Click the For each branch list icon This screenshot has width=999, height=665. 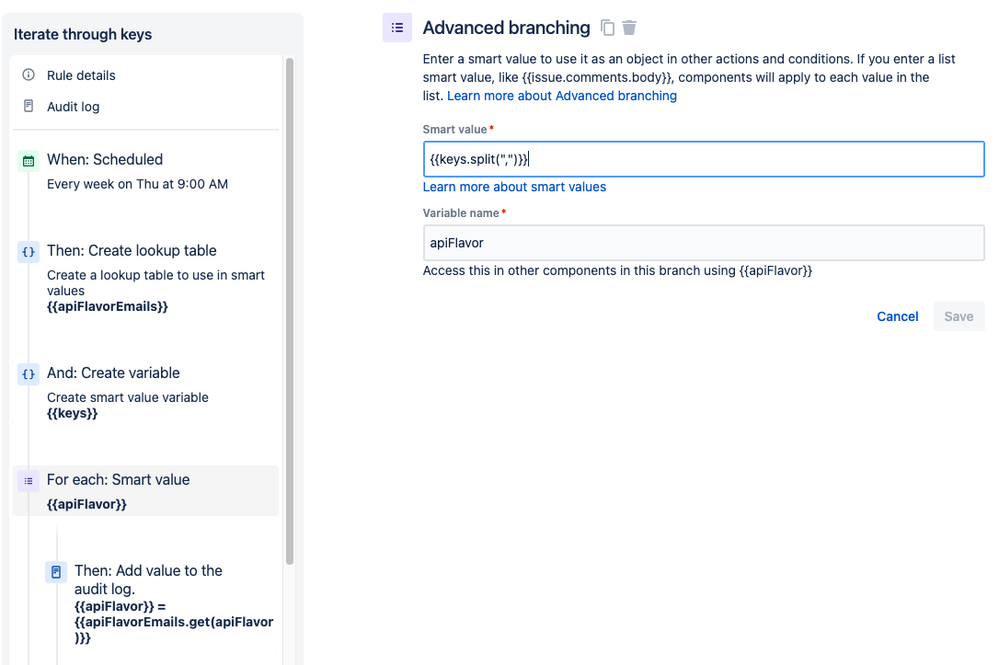click(x=29, y=481)
